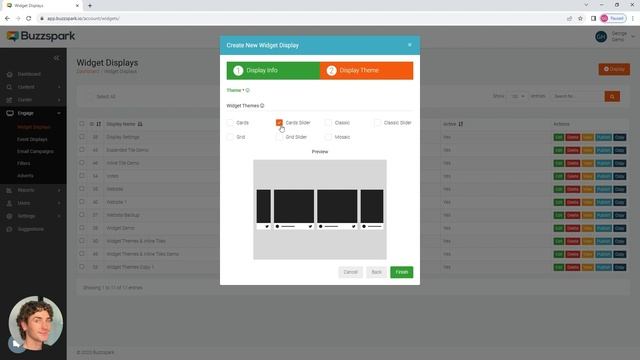Click the Dashboard breadcrumb link
Image resolution: width=640 pixels, height=360 pixels.
[x=88, y=71]
